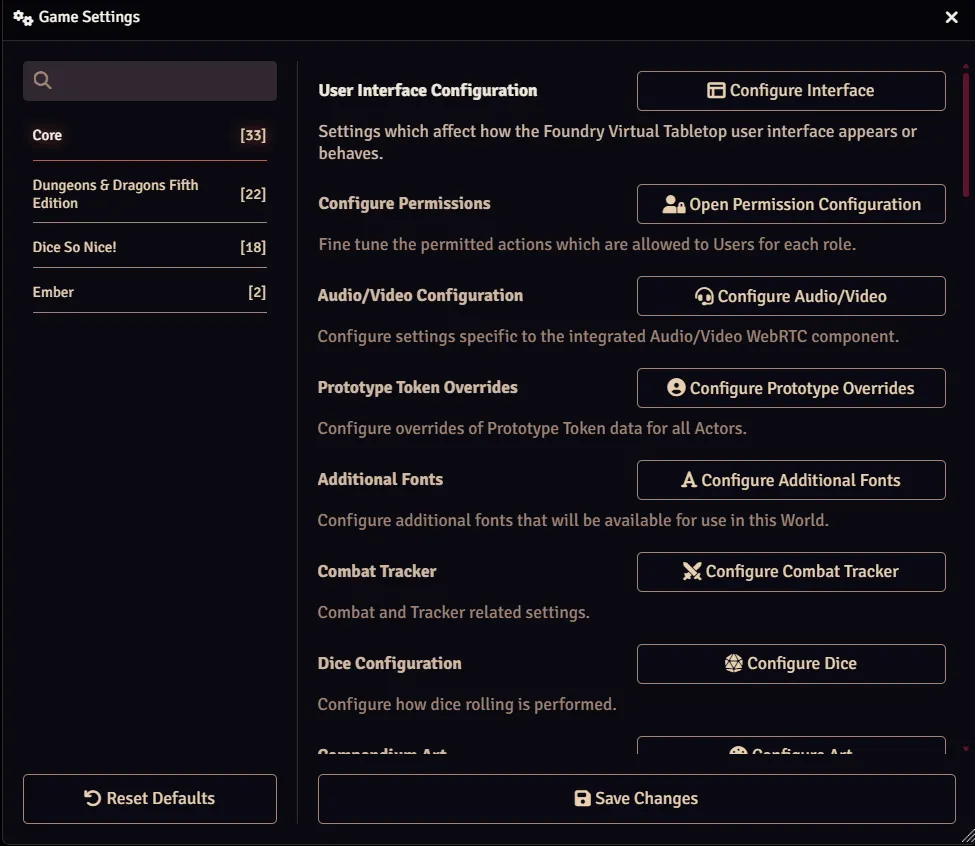Click the gears icon in the title bar
Viewport: 975px width, 846px height.
coord(22,17)
